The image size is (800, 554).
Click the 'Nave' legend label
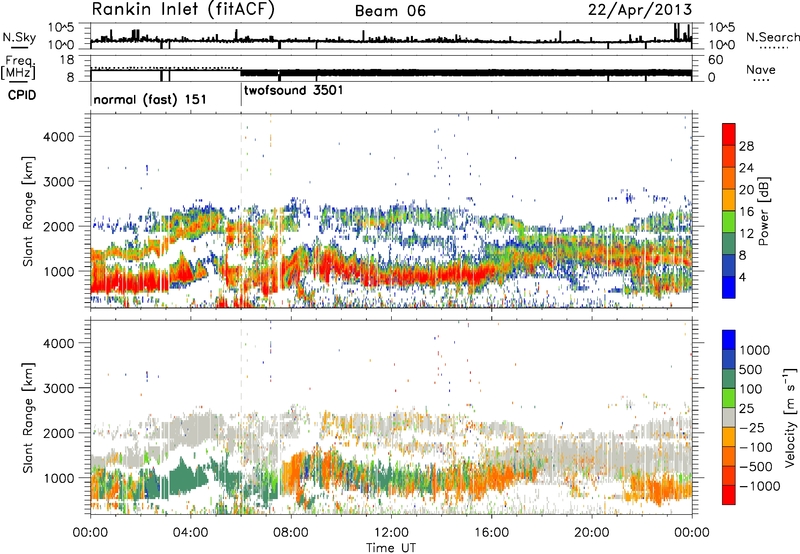coord(760,70)
